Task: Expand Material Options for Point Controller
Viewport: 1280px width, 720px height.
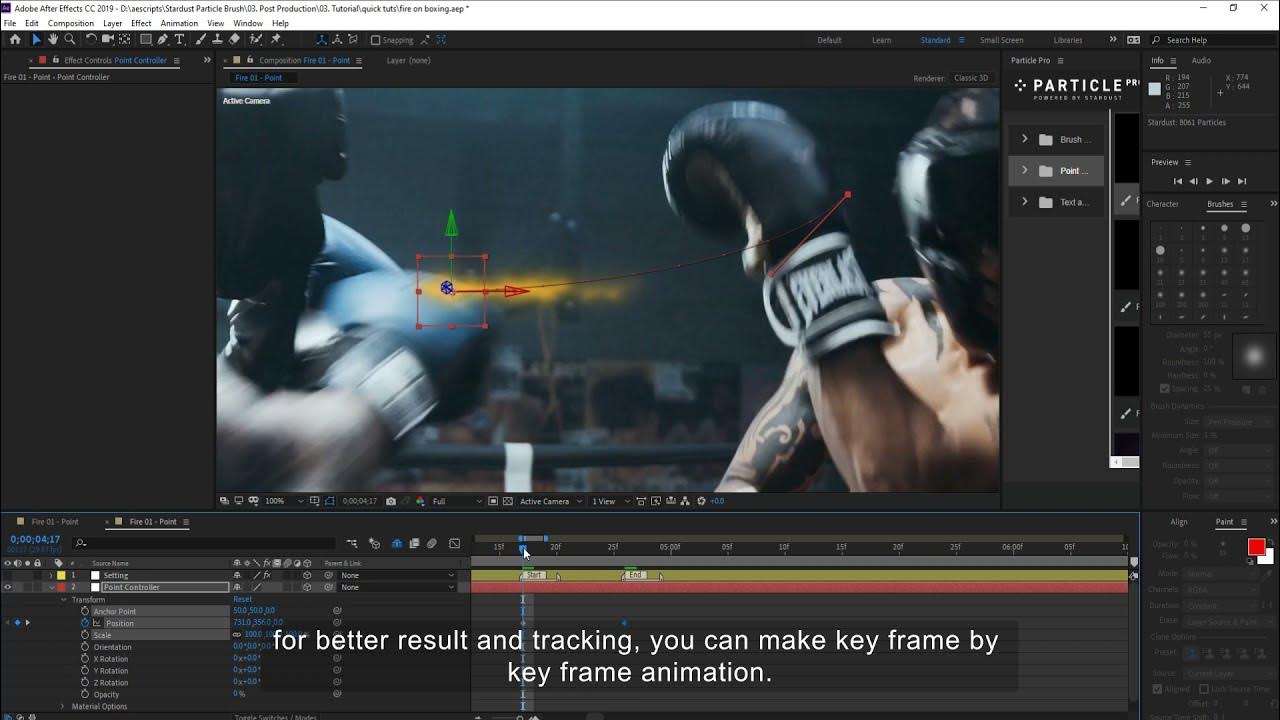Action: coord(62,706)
